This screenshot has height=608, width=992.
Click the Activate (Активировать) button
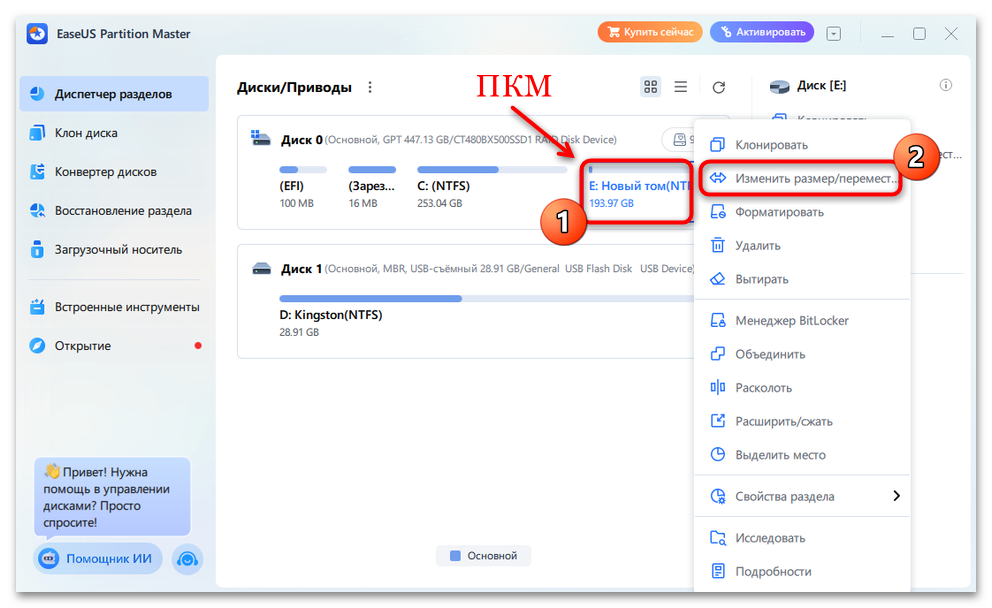pyautogui.click(x=762, y=32)
